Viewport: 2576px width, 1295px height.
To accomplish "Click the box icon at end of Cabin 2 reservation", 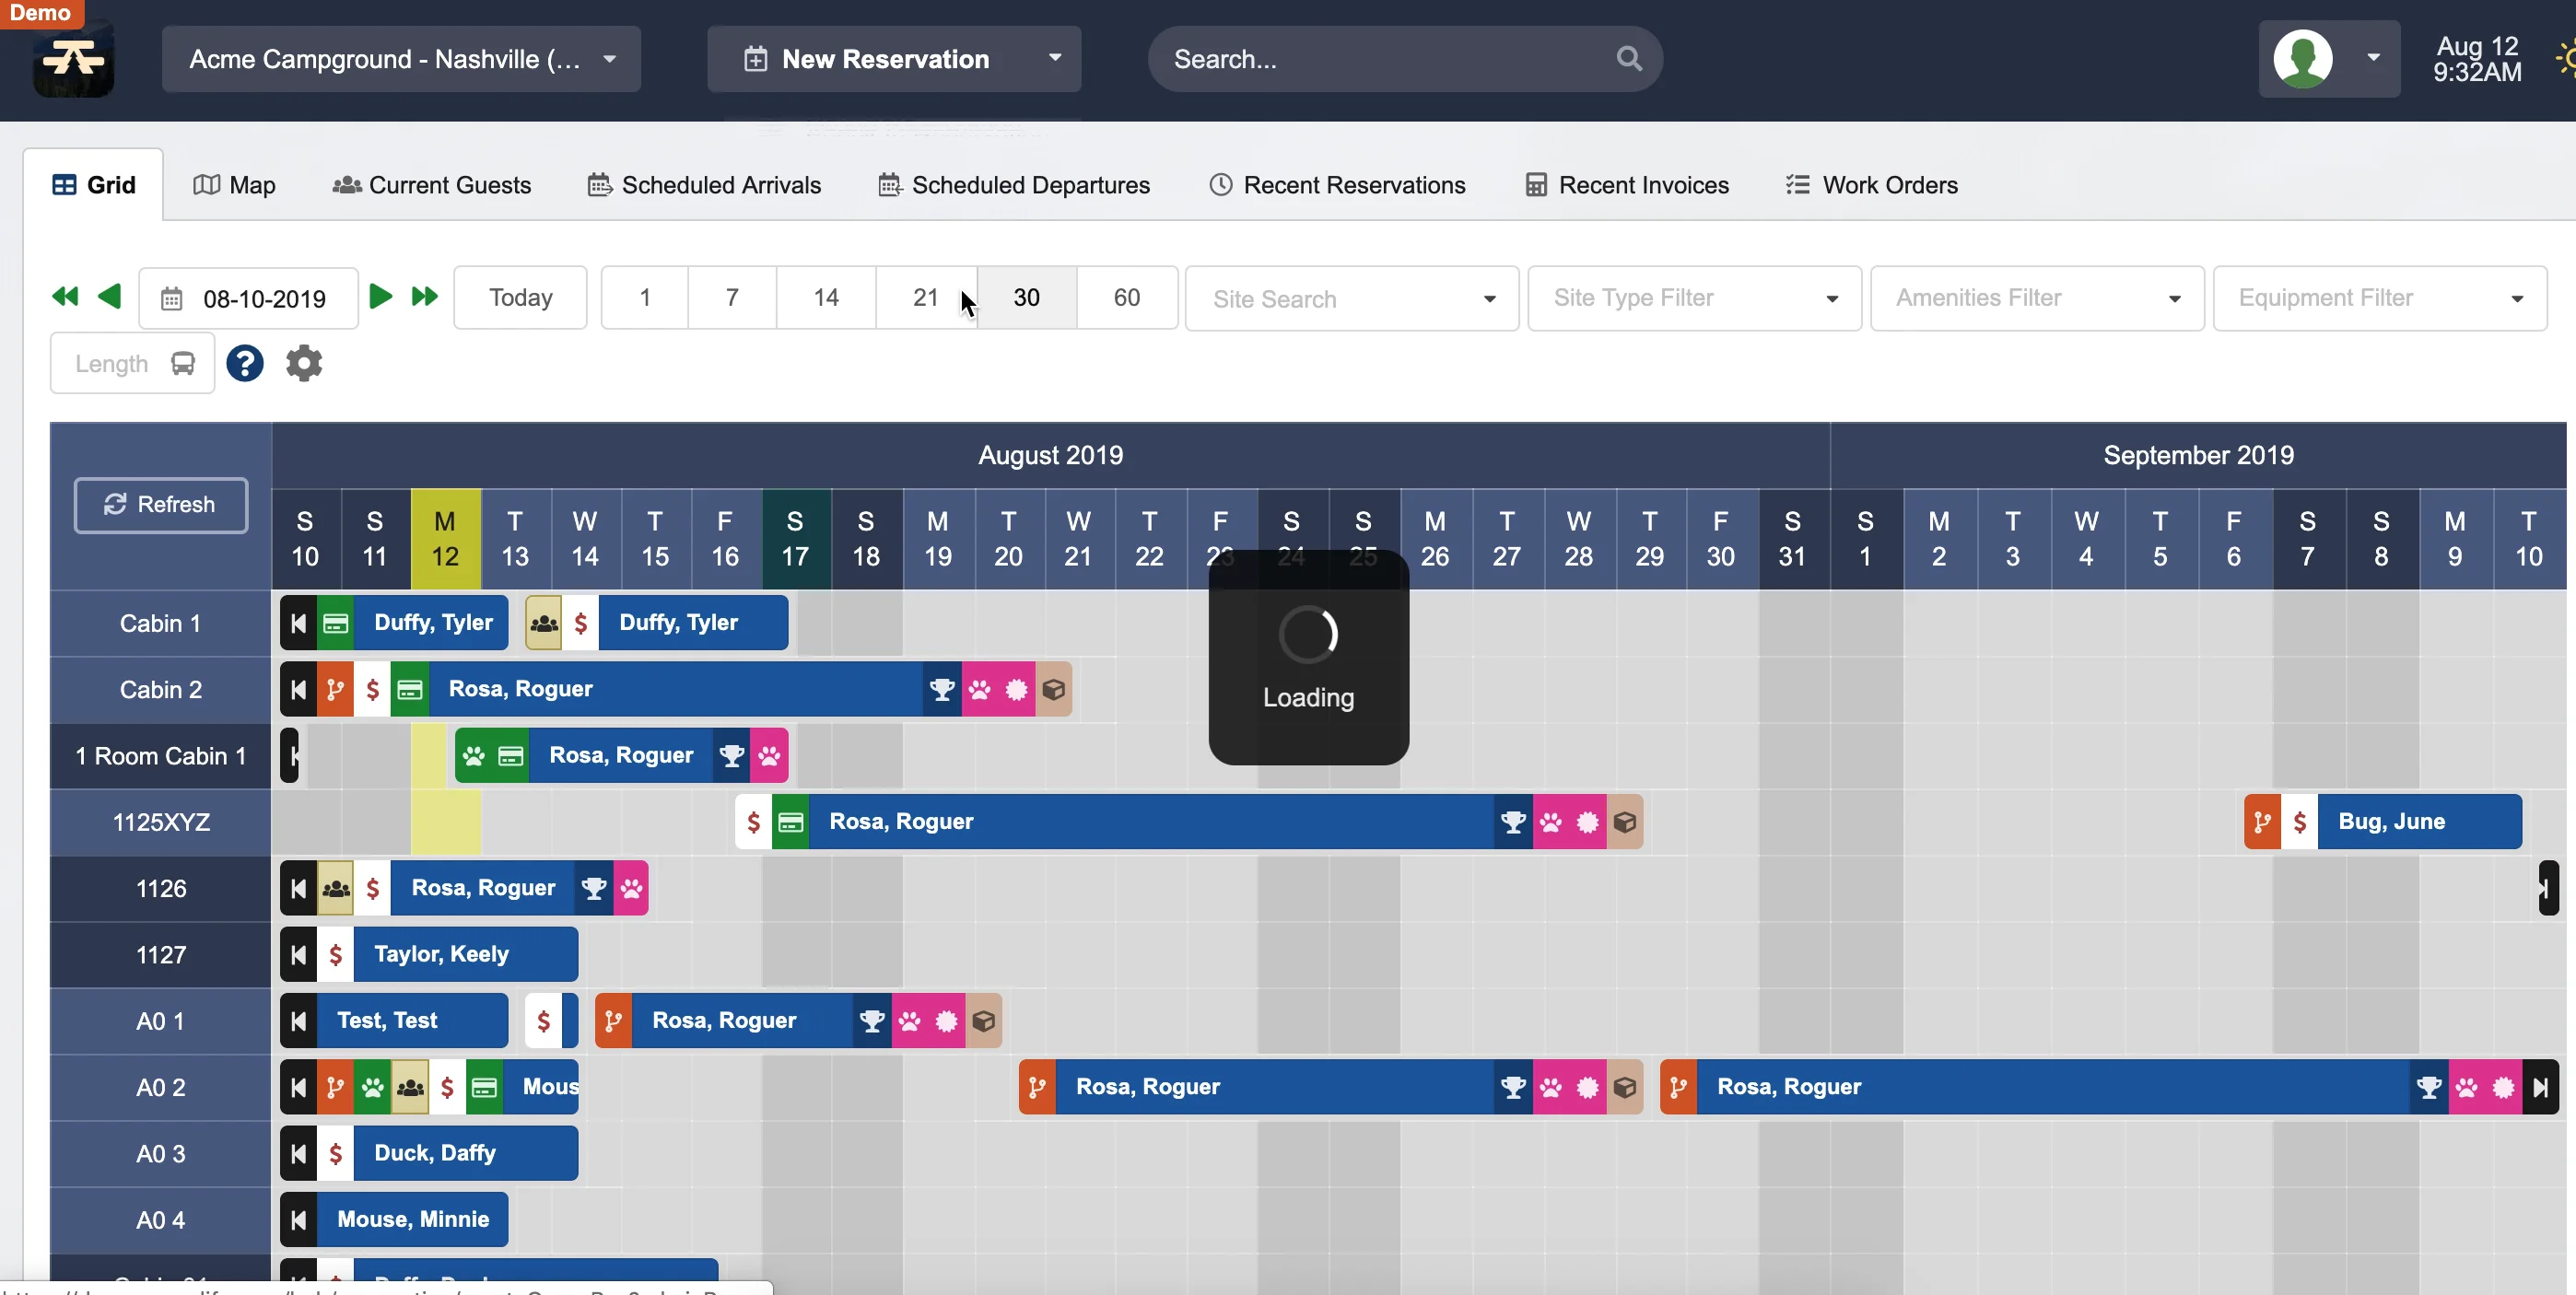I will [x=1054, y=689].
